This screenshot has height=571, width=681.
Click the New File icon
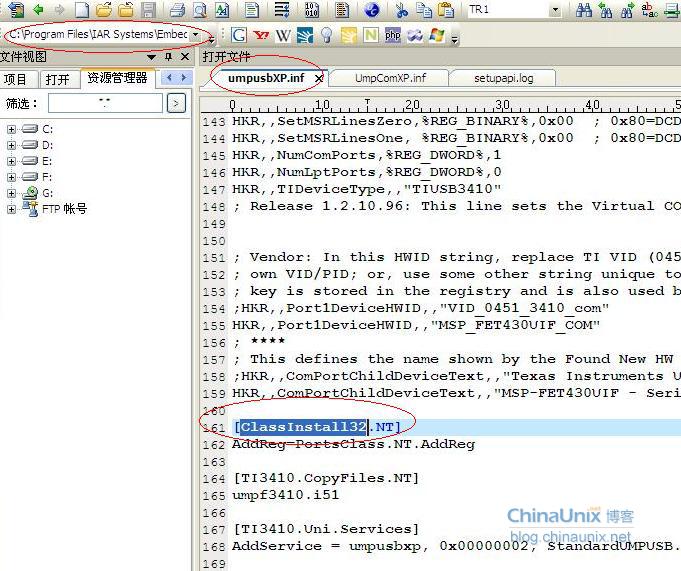(x=81, y=11)
